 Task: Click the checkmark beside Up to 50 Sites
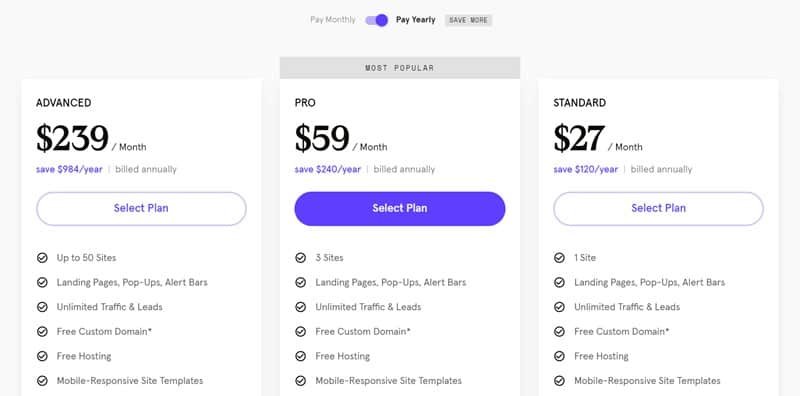pos(42,258)
